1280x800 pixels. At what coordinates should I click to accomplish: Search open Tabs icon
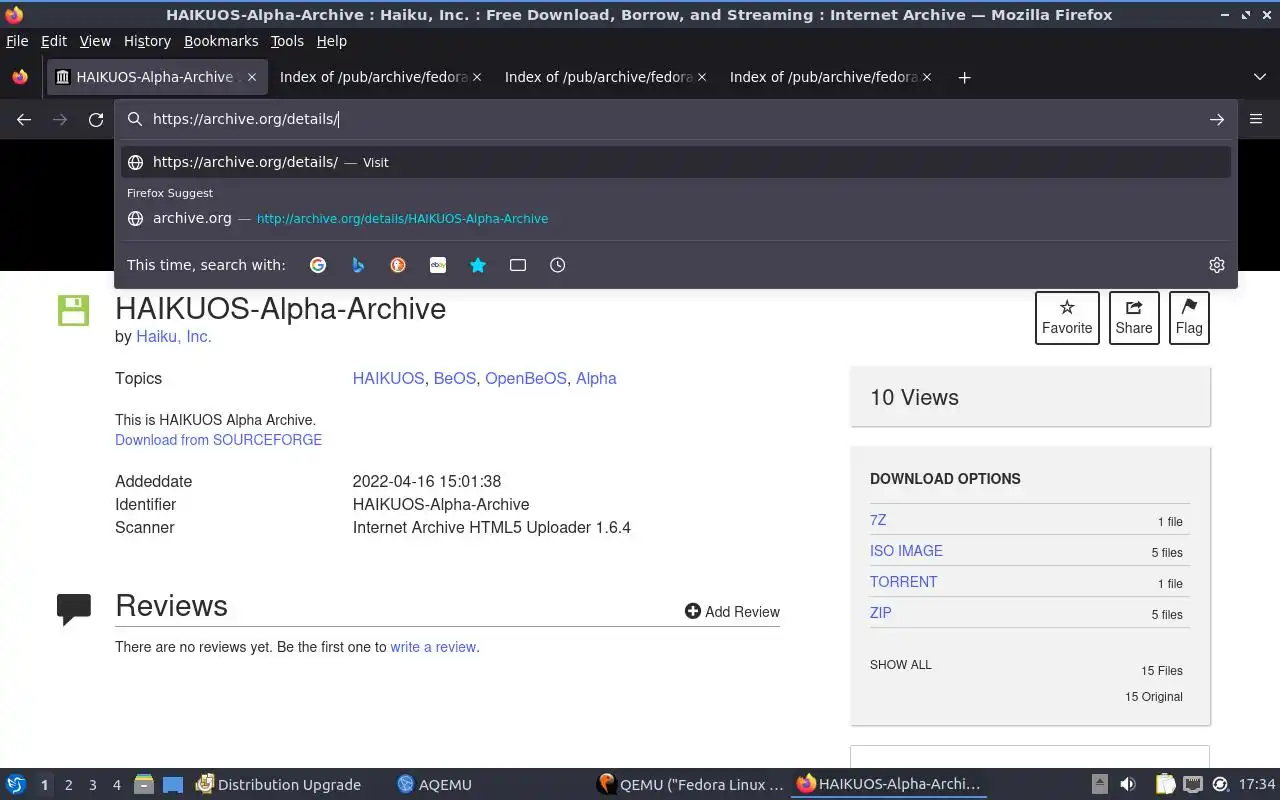(518, 265)
